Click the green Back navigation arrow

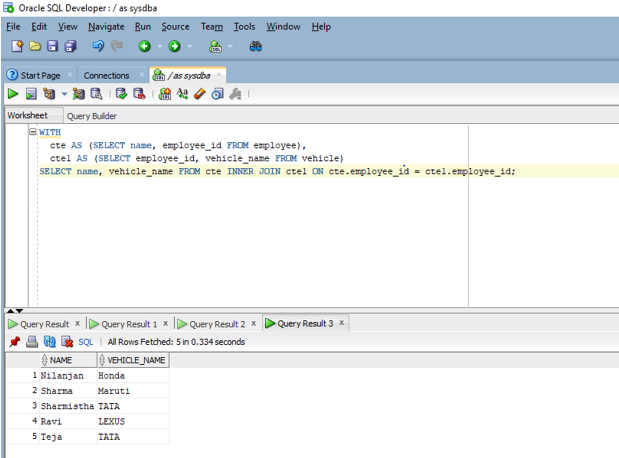144,46
